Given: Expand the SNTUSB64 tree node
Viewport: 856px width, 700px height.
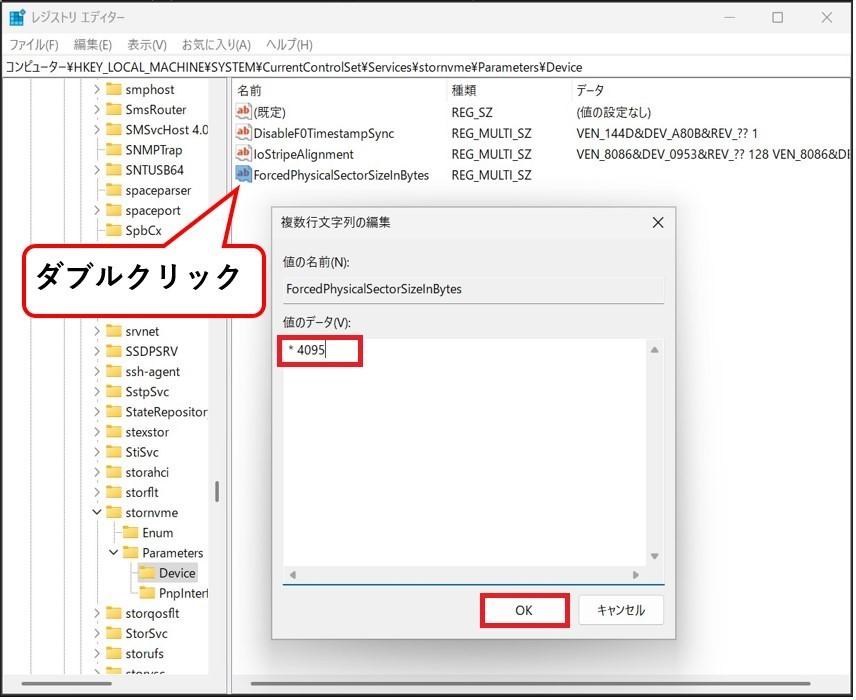Looking at the screenshot, I should tap(97, 170).
